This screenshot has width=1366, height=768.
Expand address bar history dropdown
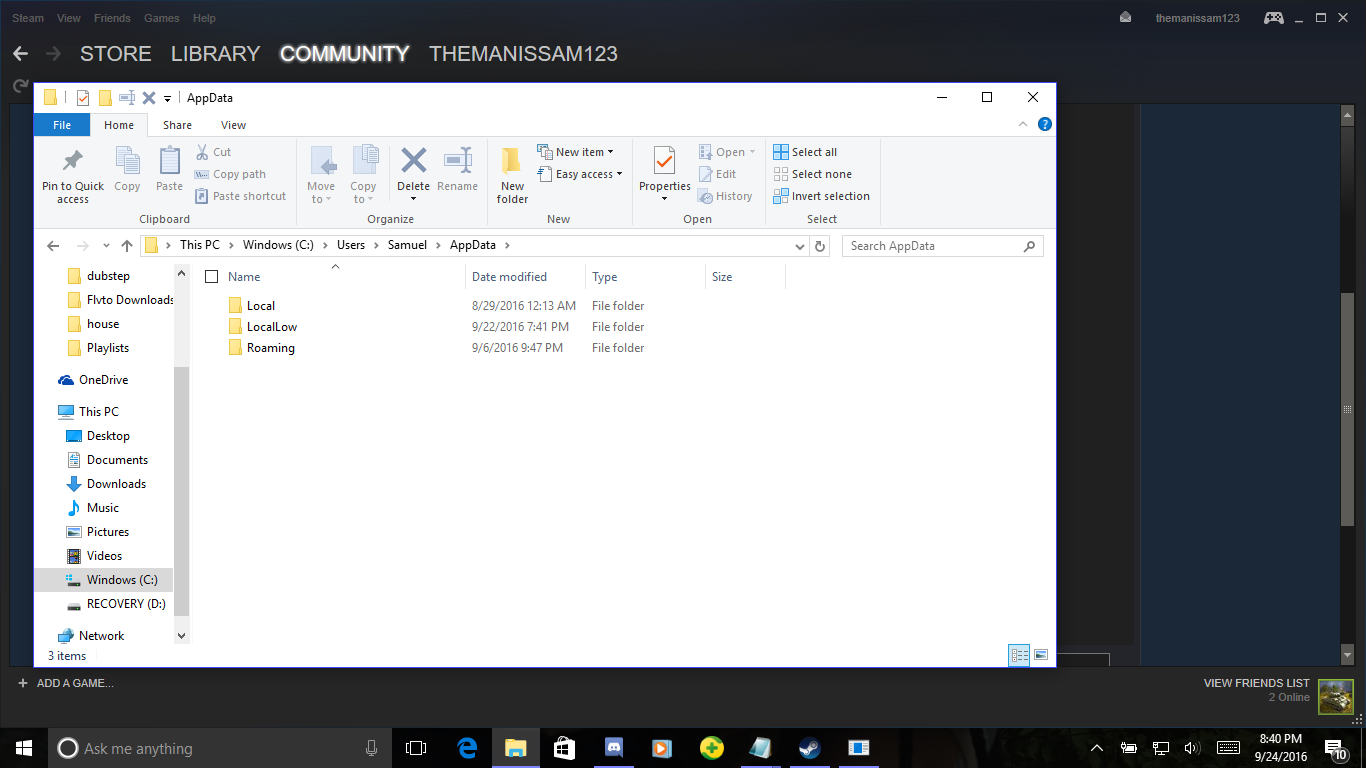pyautogui.click(x=800, y=246)
